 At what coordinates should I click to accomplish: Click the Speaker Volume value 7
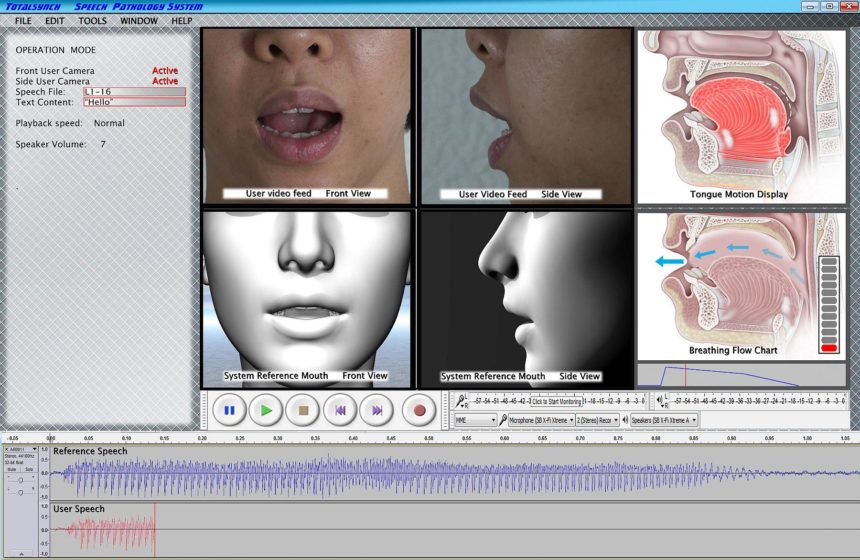103,144
